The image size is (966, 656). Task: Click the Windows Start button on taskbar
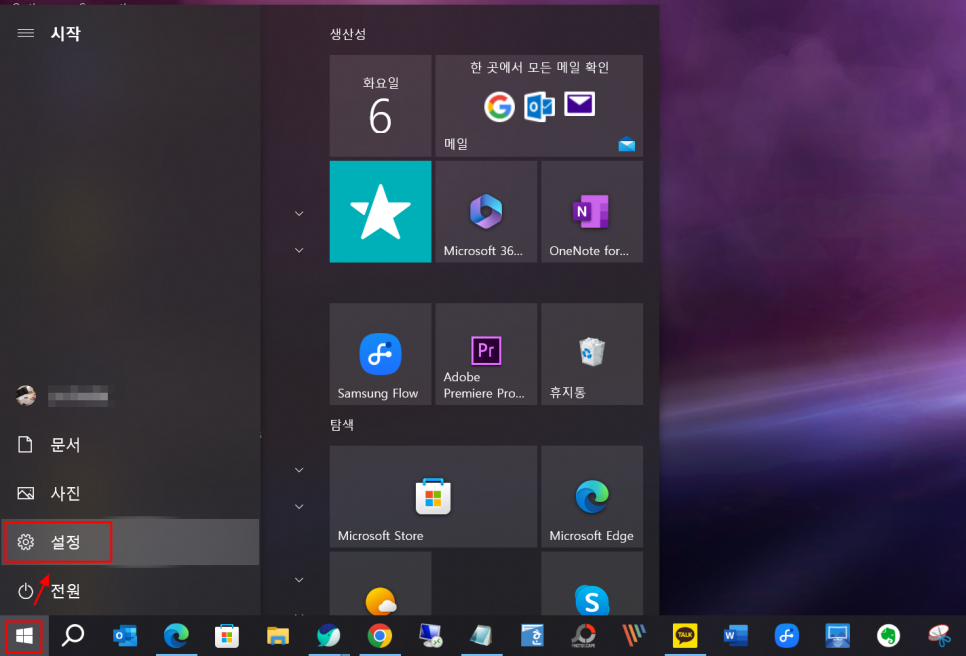[x=24, y=636]
